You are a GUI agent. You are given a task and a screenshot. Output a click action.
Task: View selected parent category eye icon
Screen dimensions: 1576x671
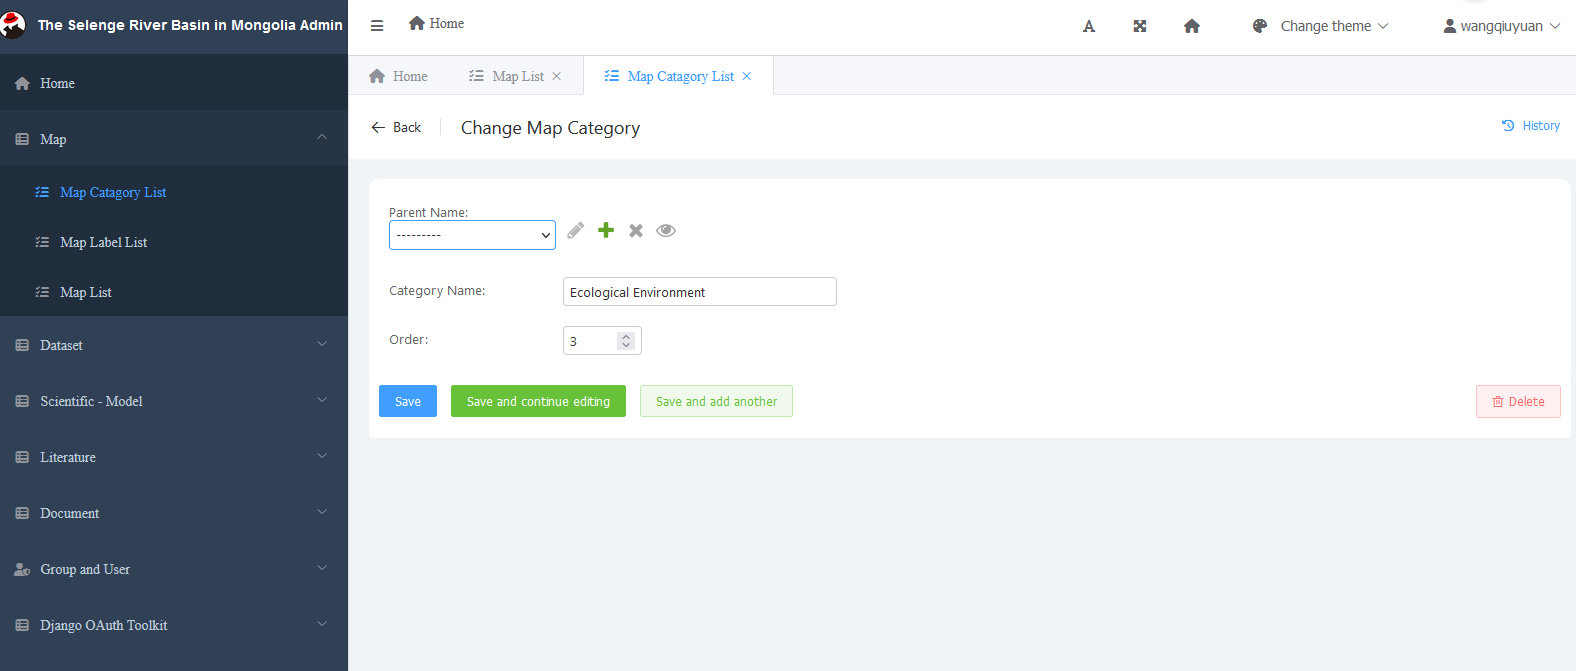pyautogui.click(x=666, y=231)
